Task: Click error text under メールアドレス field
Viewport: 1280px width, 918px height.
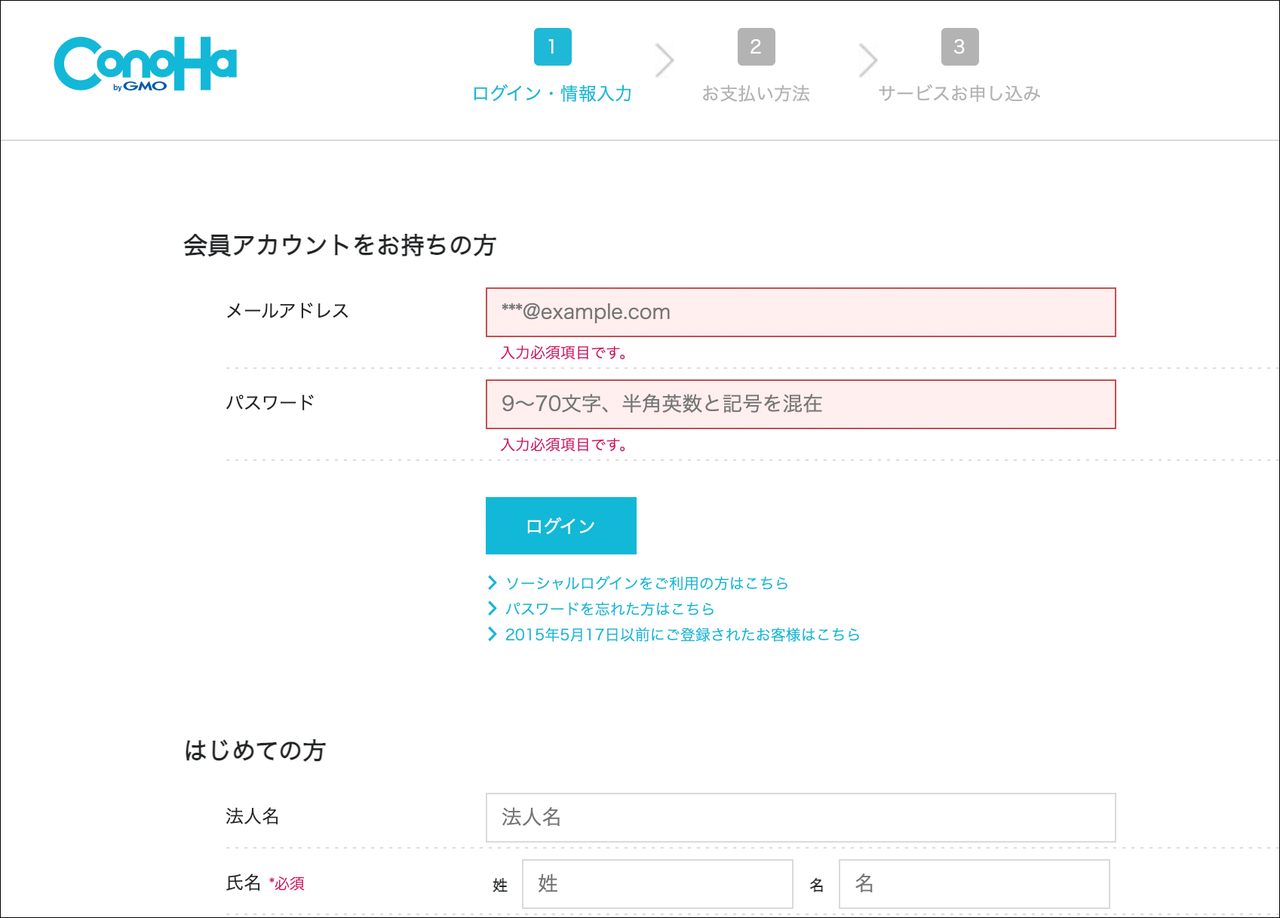Action: coord(564,353)
